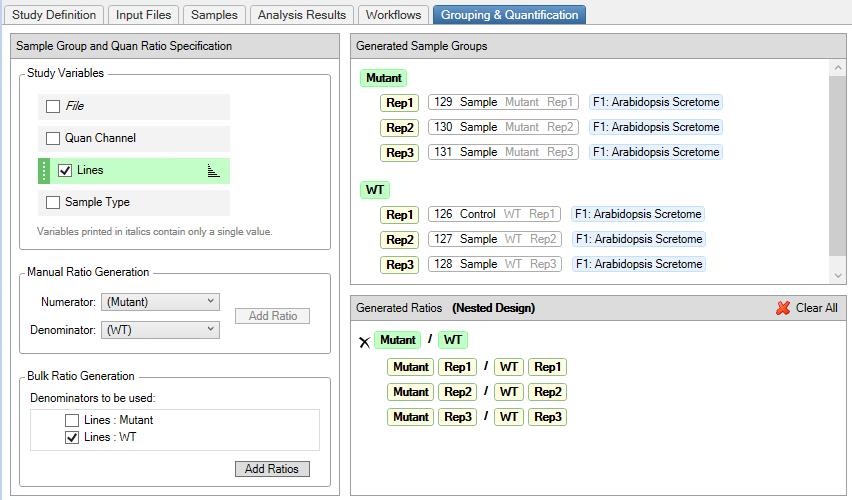Screen dimensions: 852x500
Task: Click the red X Clear All icon
Action: click(783, 308)
